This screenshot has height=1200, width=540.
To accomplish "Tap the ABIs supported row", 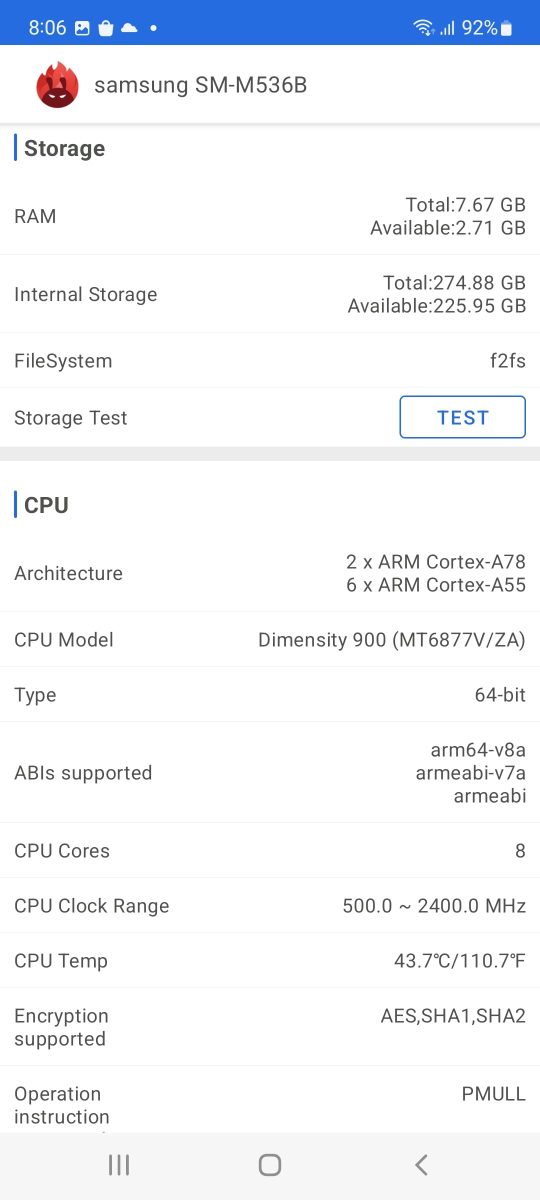I will click(270, 773).
